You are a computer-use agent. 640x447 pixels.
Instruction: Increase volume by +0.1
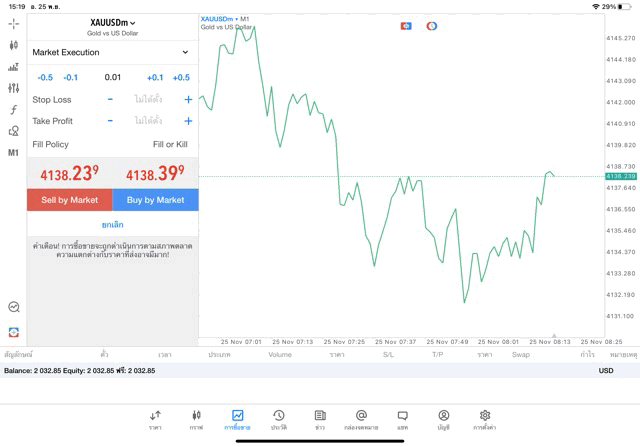pos(155,77)
